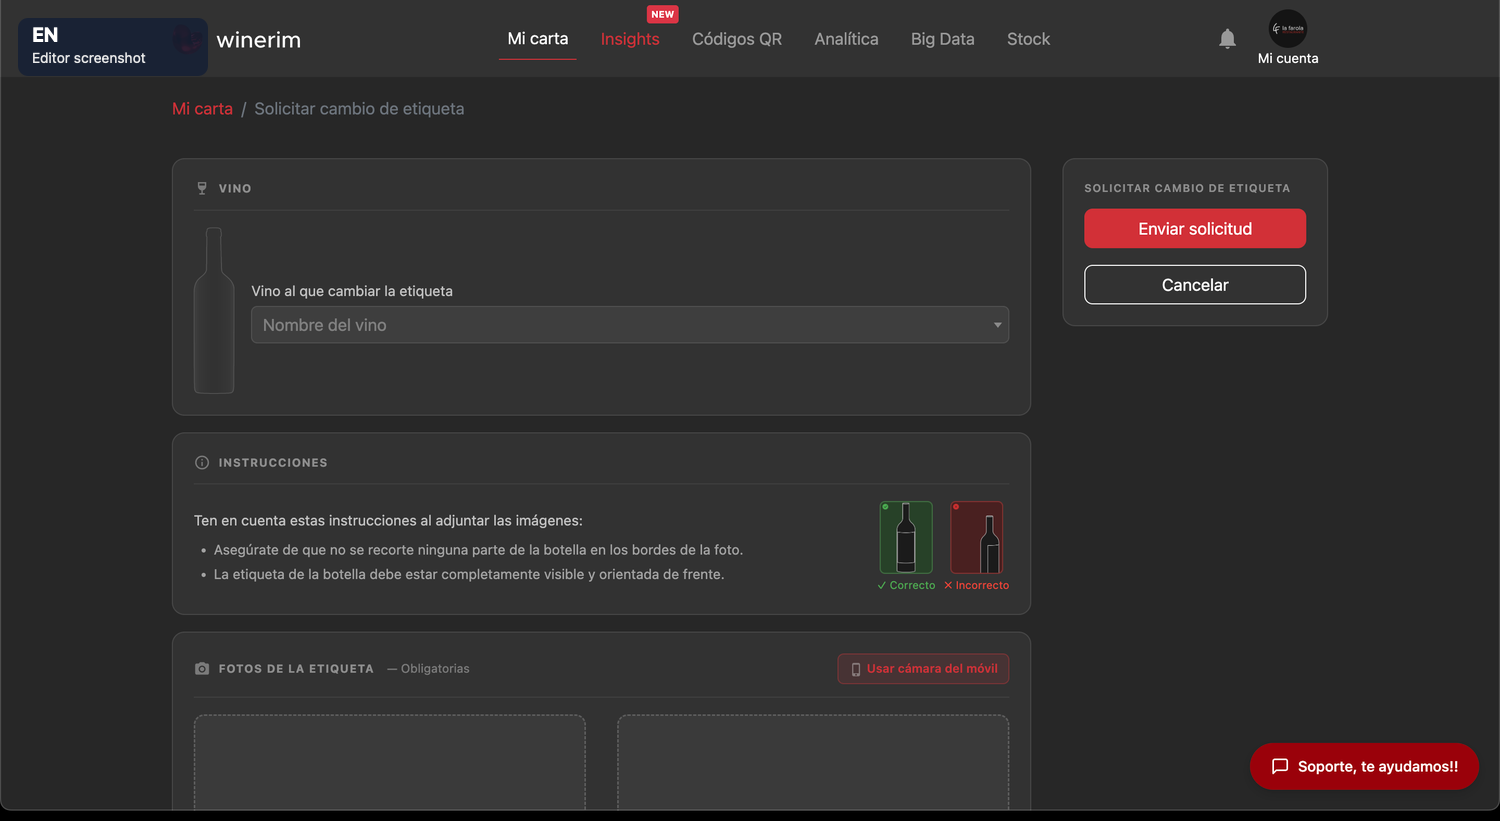This screenshot has width=1500, height=821.
Task: Follow the Mi carta breadcrumb link
Action: (202, 109)
